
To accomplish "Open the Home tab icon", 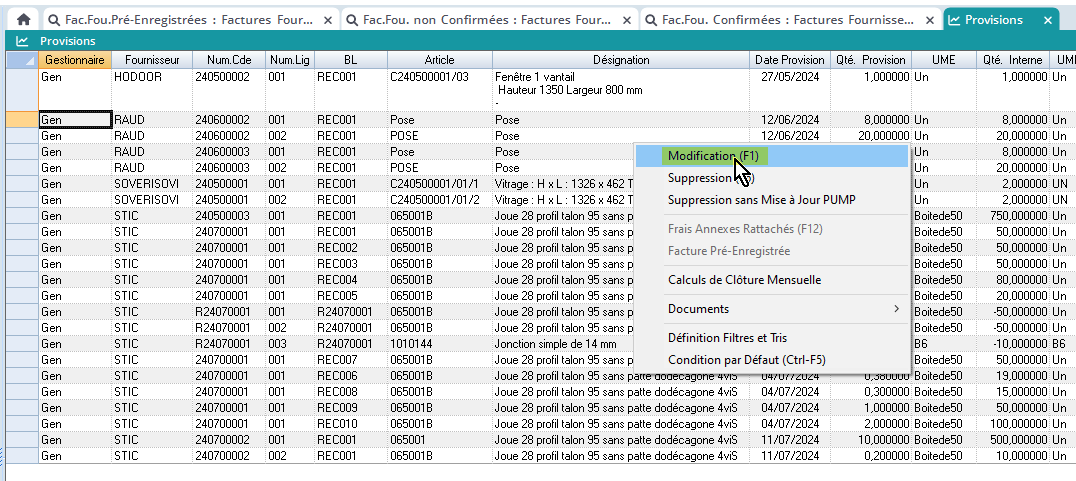I will pos(23,20).
